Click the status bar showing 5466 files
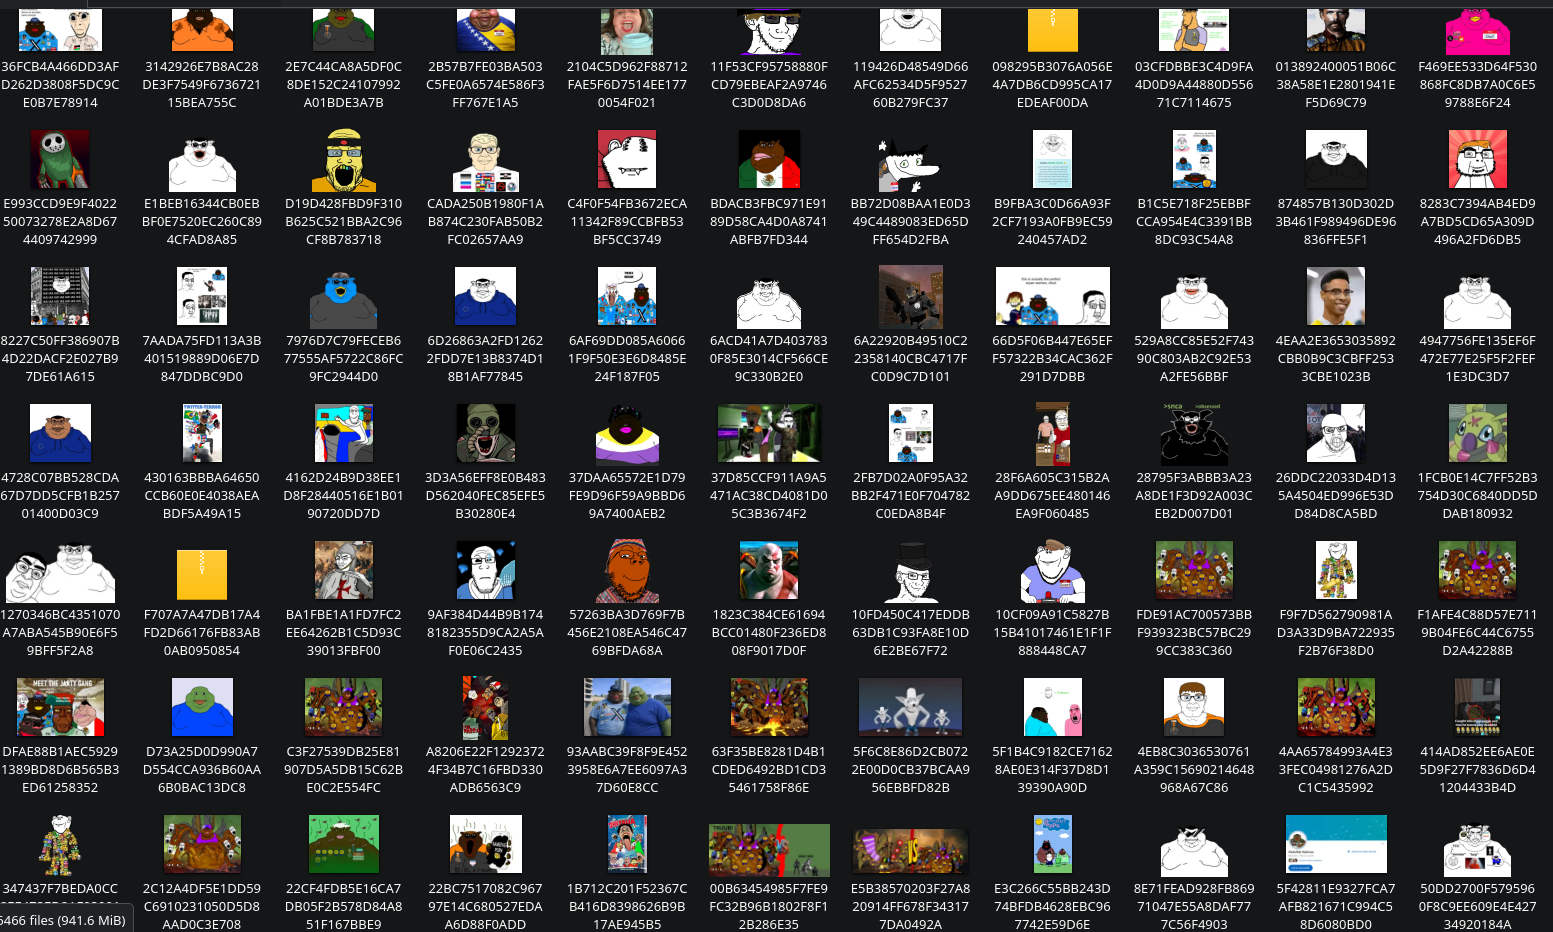The width and height of the screenshot is (1553, 932). [64, 920]
